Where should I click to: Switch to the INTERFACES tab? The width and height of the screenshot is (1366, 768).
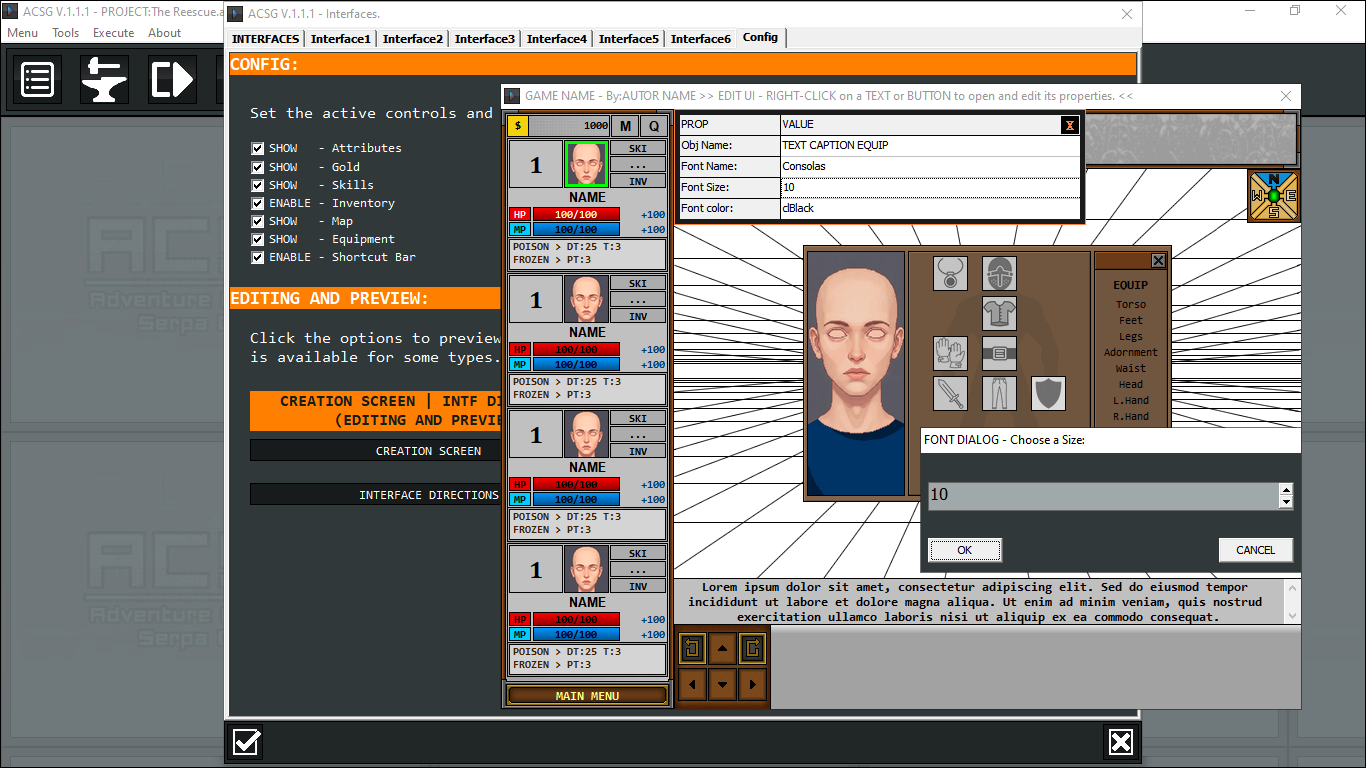(x=265, y=39)
